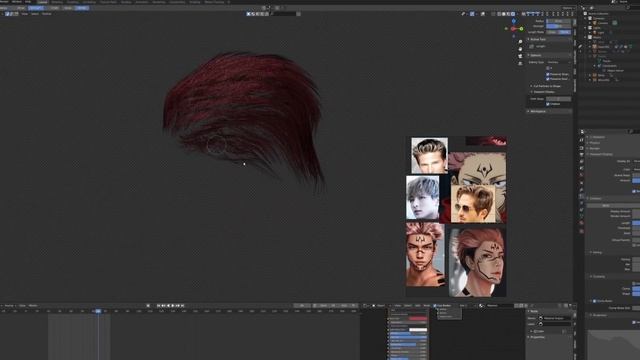Screen dimensions: 640x360
Task: Click the Scene Collection icon in outliner
Action: 585,13
